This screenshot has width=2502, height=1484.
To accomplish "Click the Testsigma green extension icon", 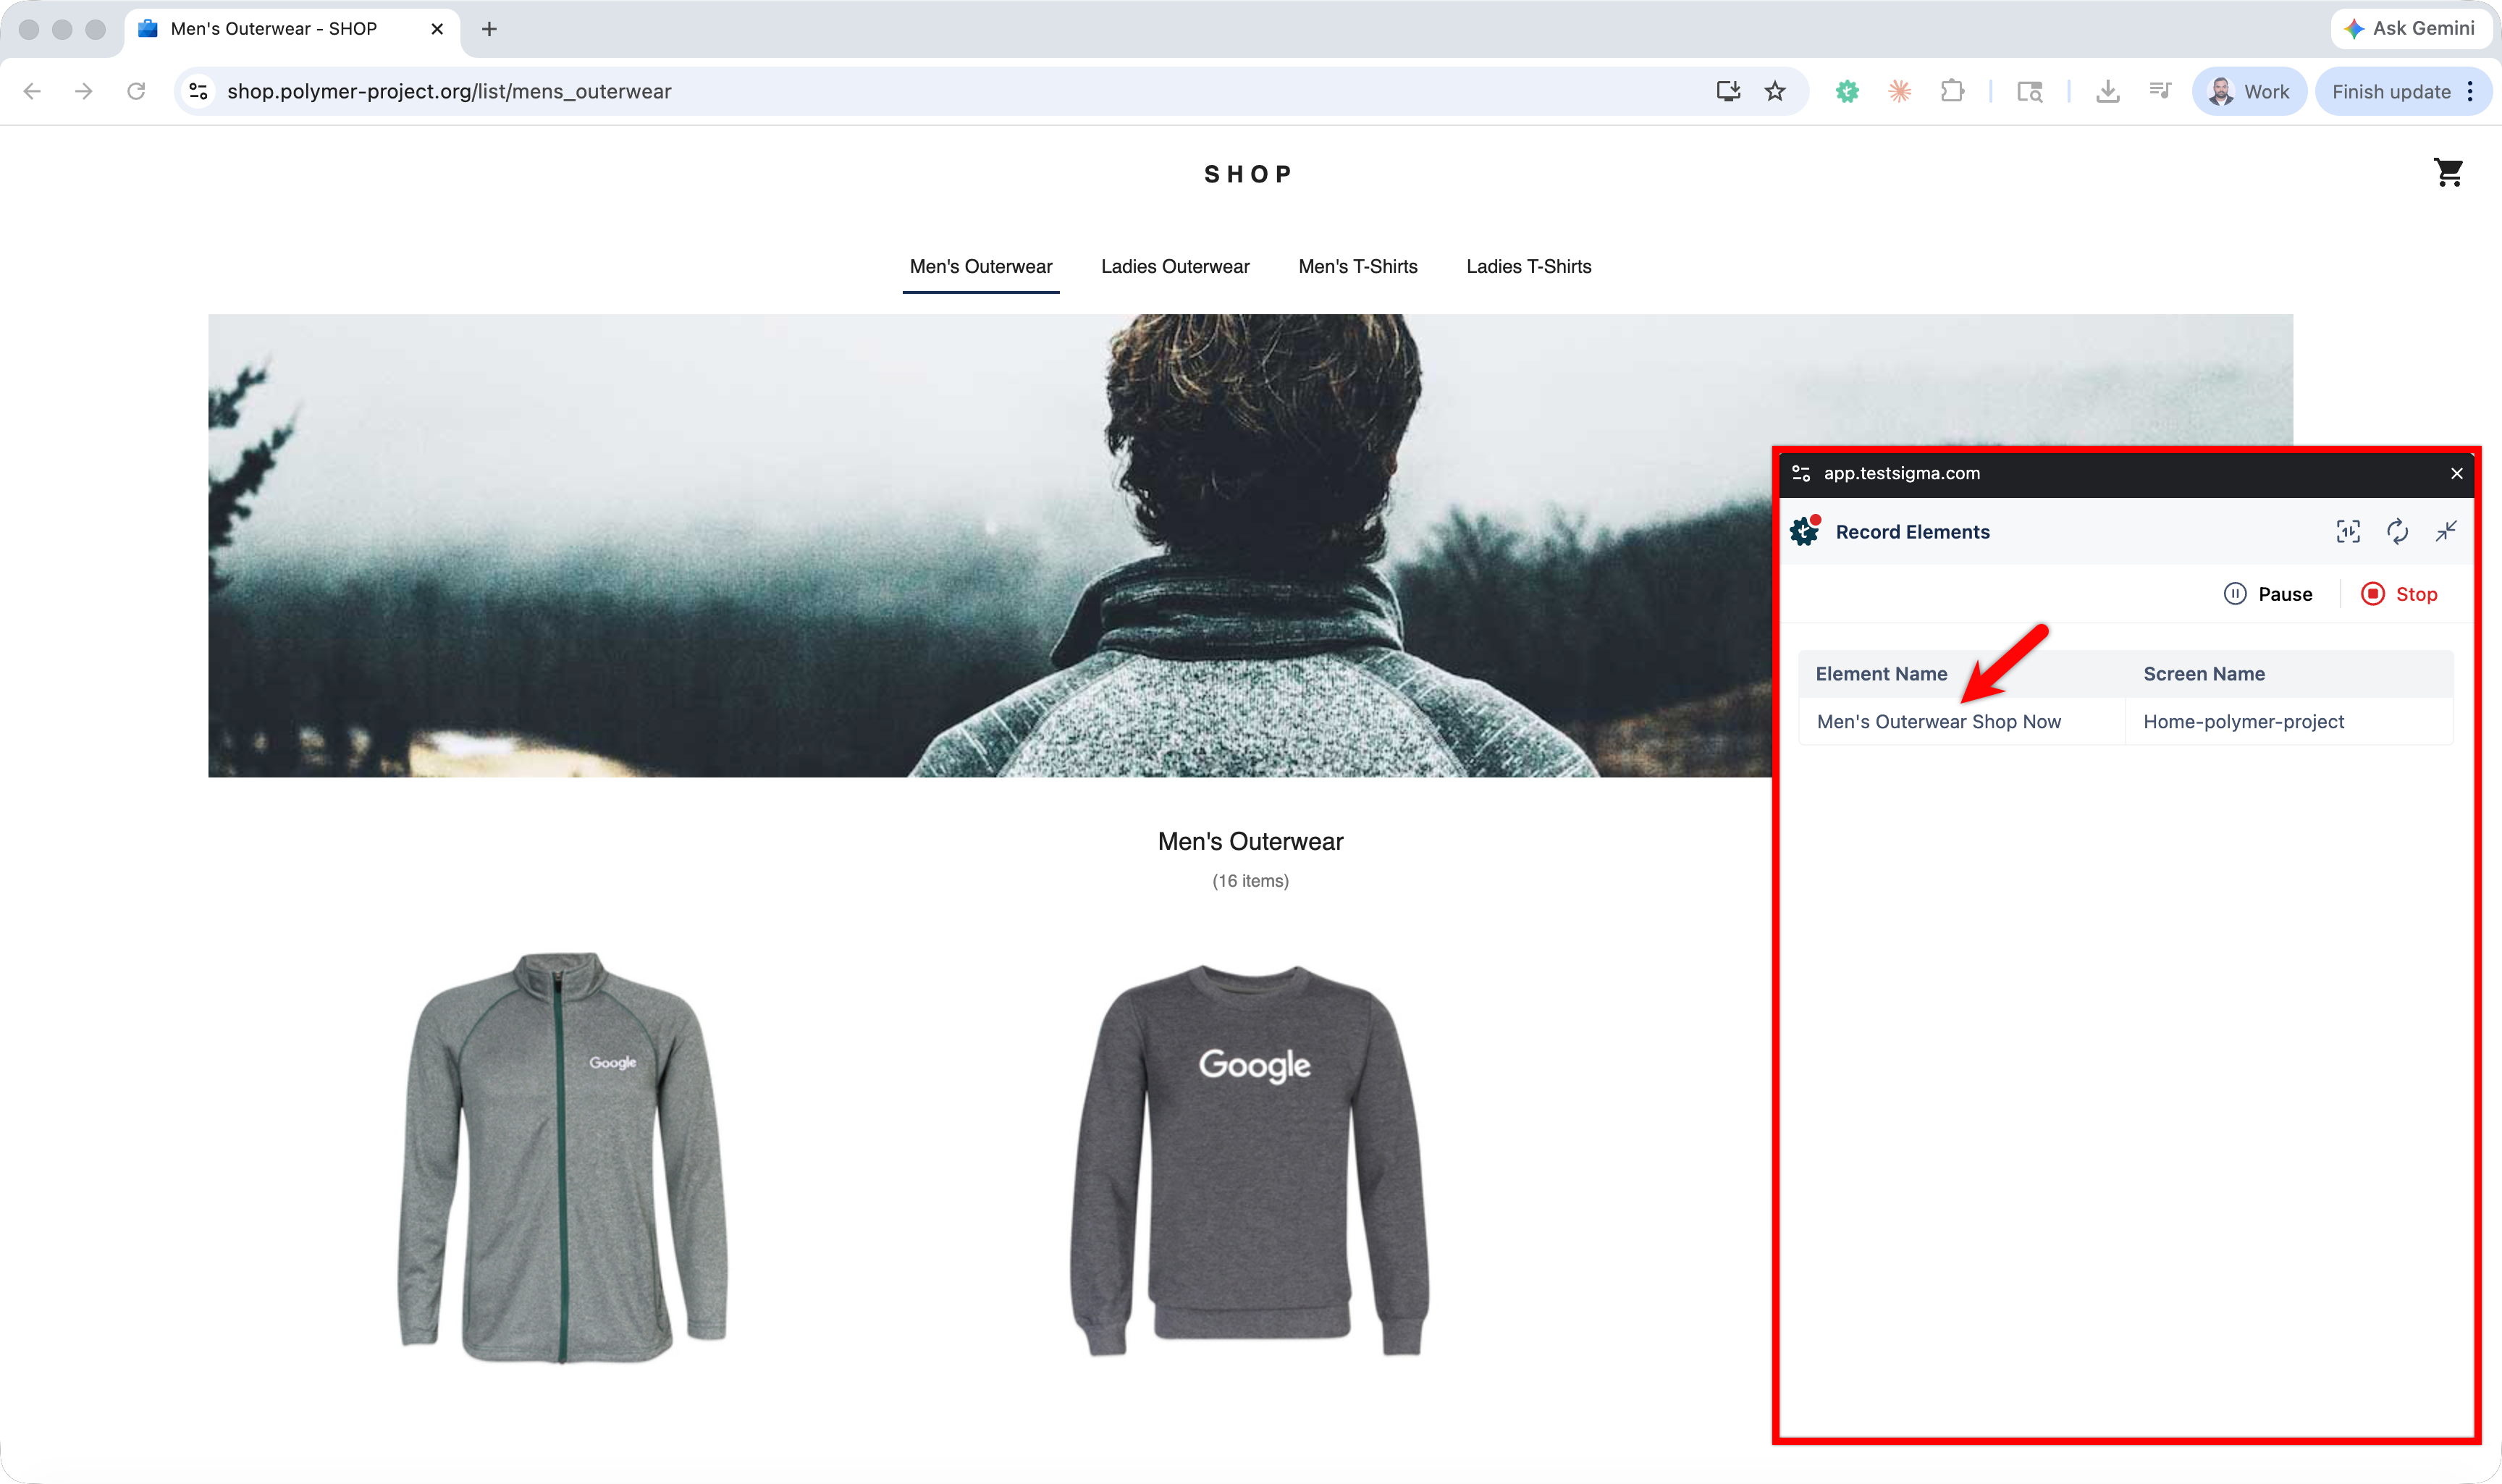I will click(1847, 92).
